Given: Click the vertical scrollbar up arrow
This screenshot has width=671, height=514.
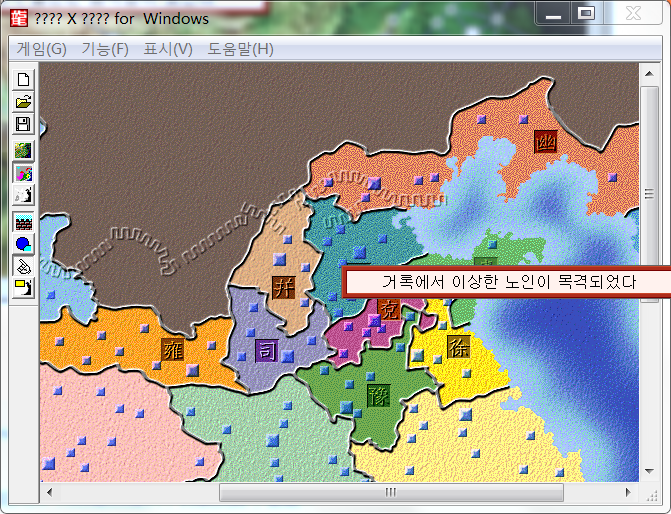Looking at the screenshot, I should 649,74.
